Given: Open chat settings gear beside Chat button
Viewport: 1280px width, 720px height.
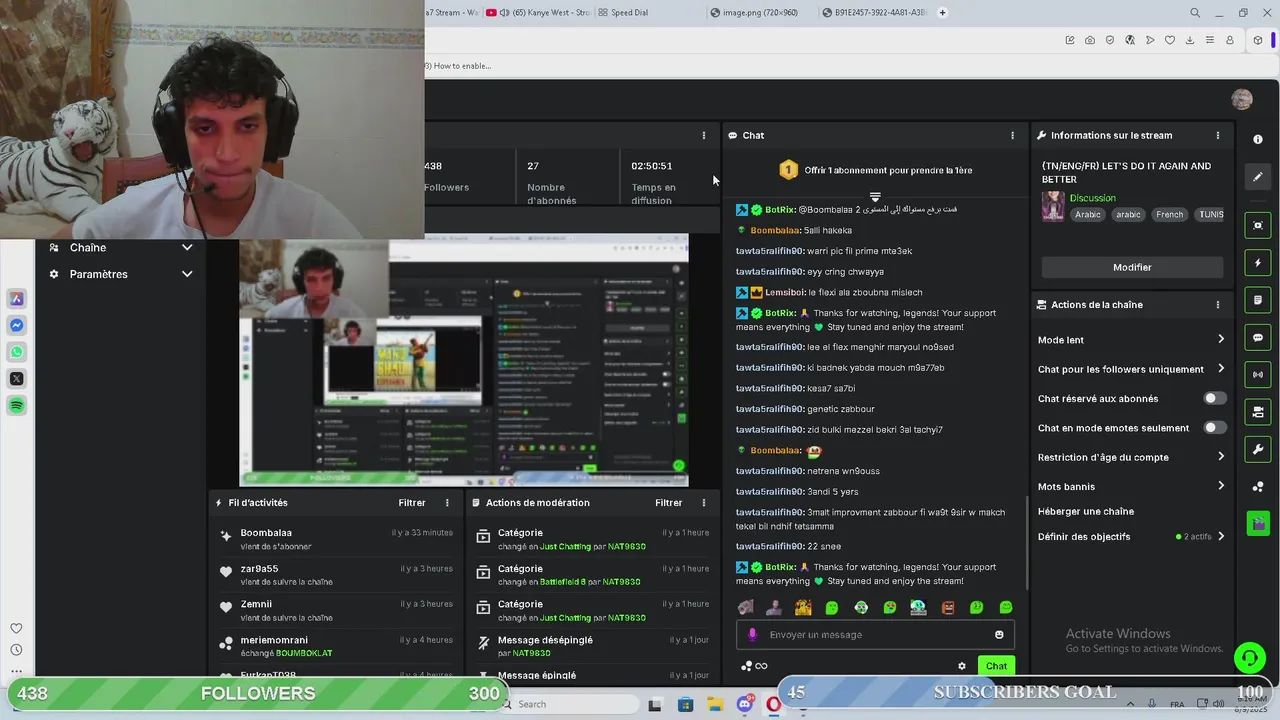Looking at the screenshot, I should [x=962, y=666].
